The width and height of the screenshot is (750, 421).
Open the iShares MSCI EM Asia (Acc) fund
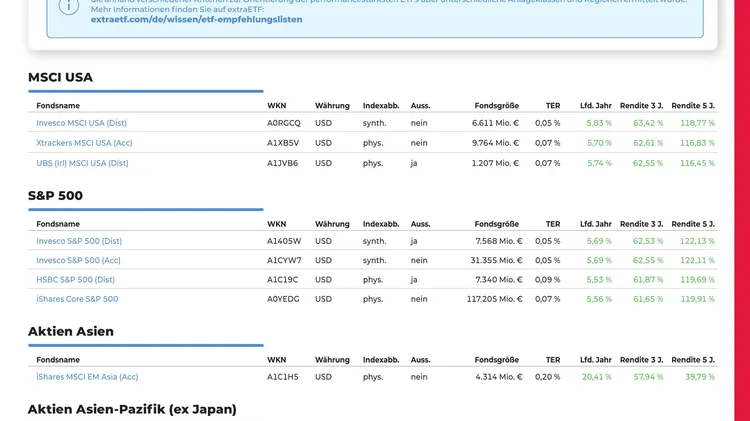(87, 377)
